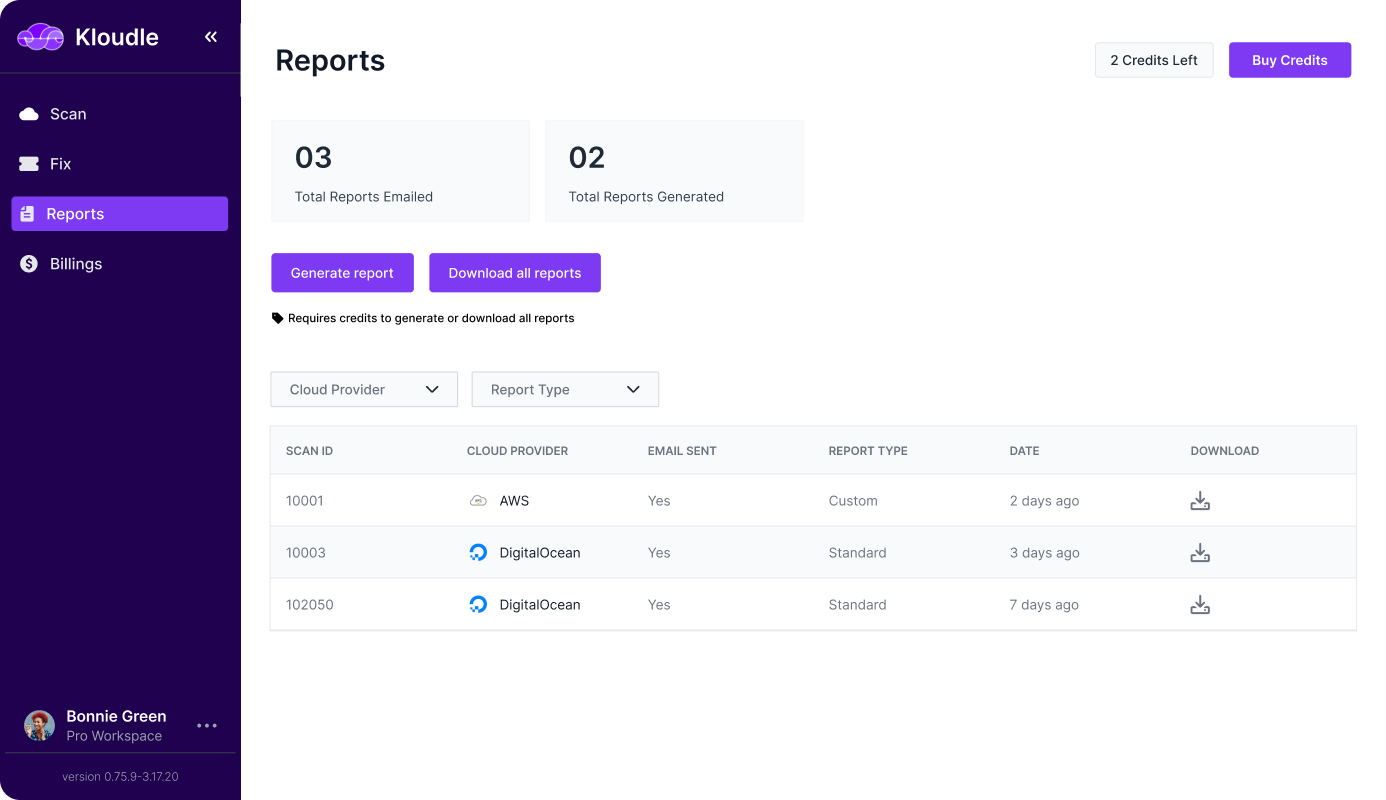Collapse the sidebar with double chevron icon
The image size is (1386, 800).
pos(211,37)
